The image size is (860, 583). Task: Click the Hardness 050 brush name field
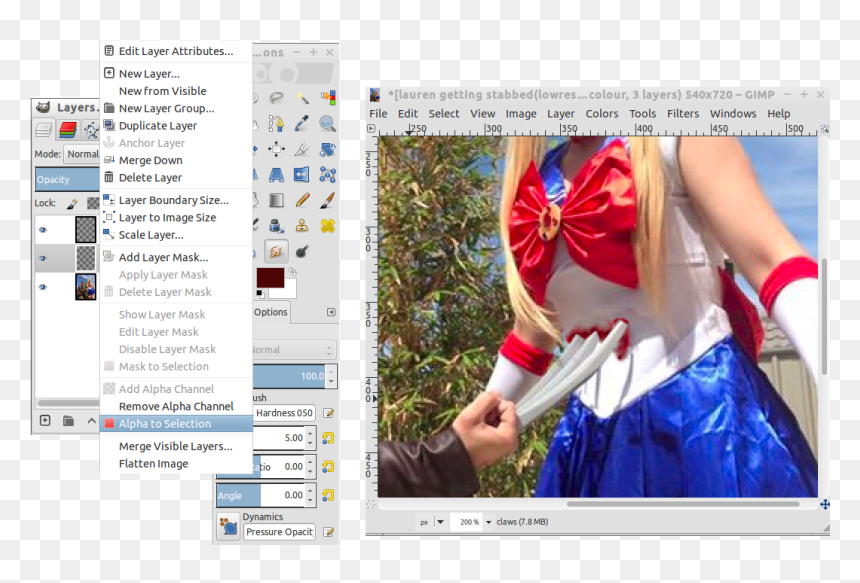click(x=284, y=413)
